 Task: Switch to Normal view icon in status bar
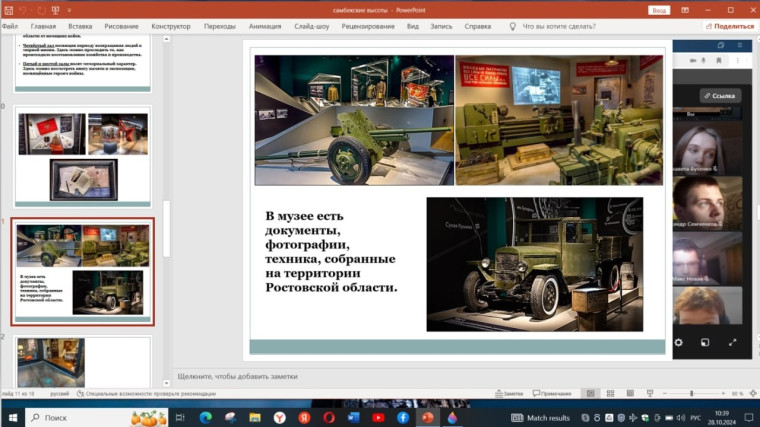pos(590,394)
